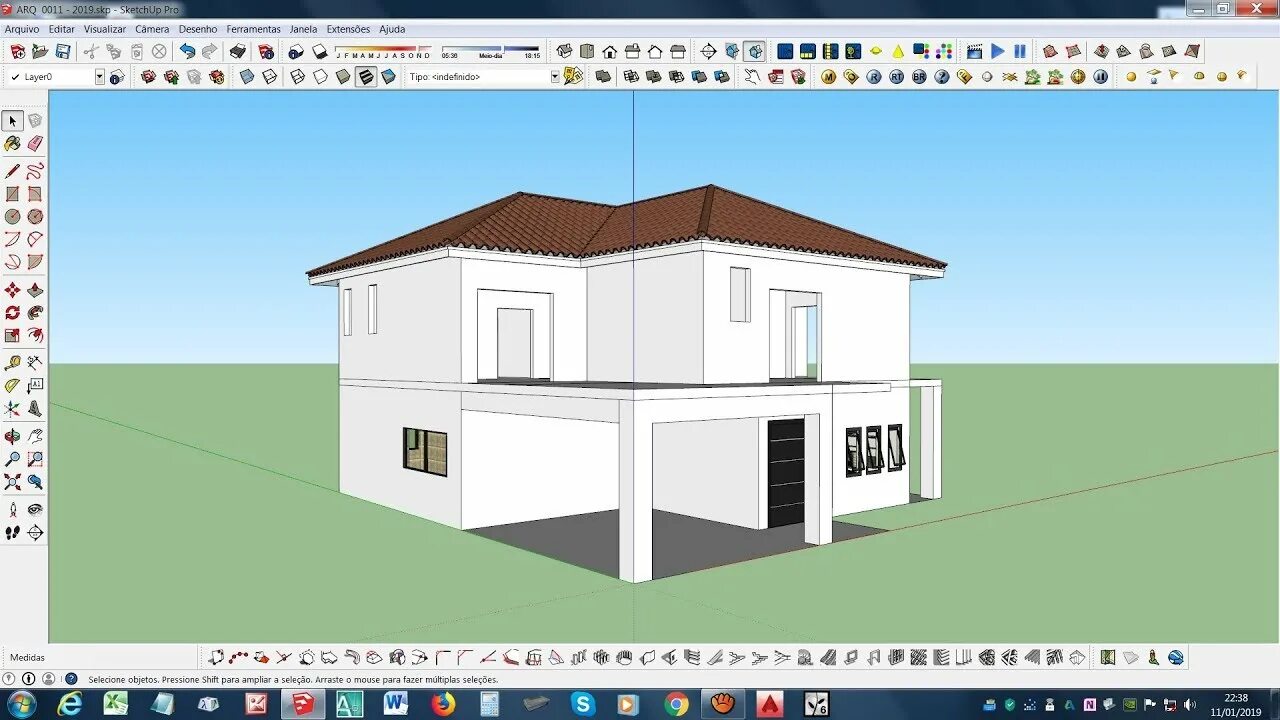Image resolution: width=1280 pixels, height=720 pixels.
Task: Open Google Chrome from the taskbar
Action: click(676, 704)
